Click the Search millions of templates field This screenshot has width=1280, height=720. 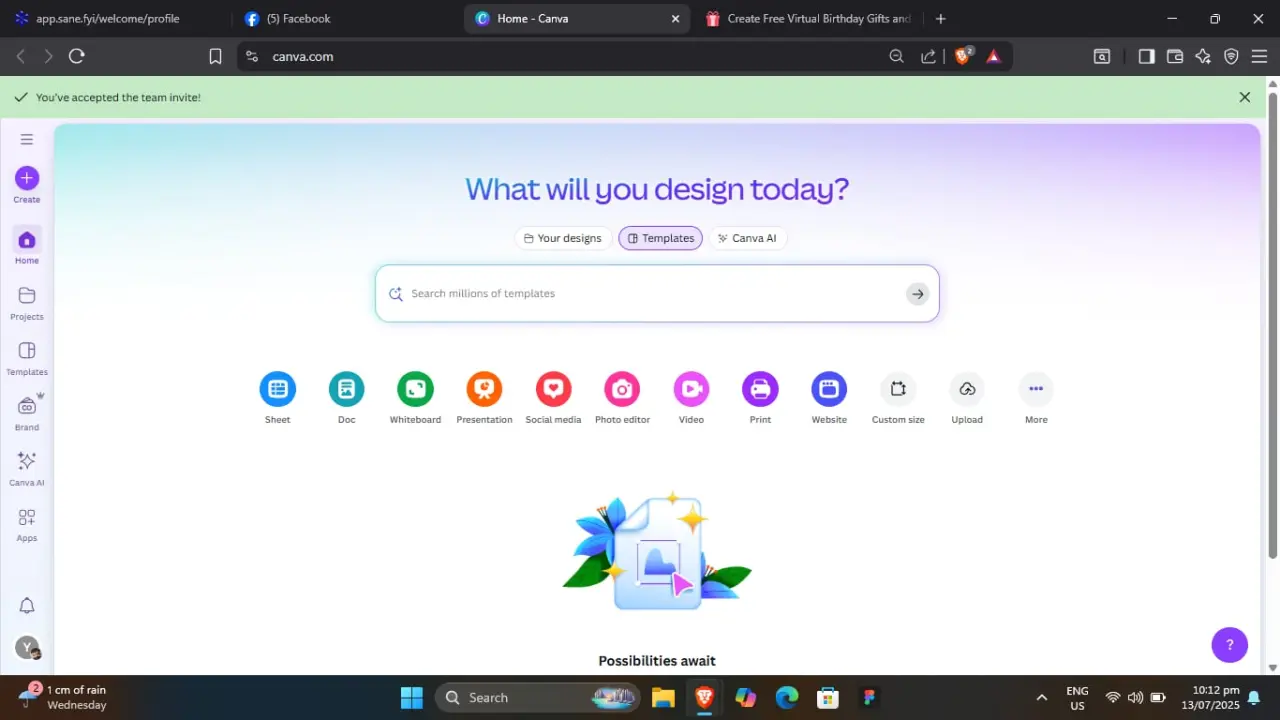(657, 294)
